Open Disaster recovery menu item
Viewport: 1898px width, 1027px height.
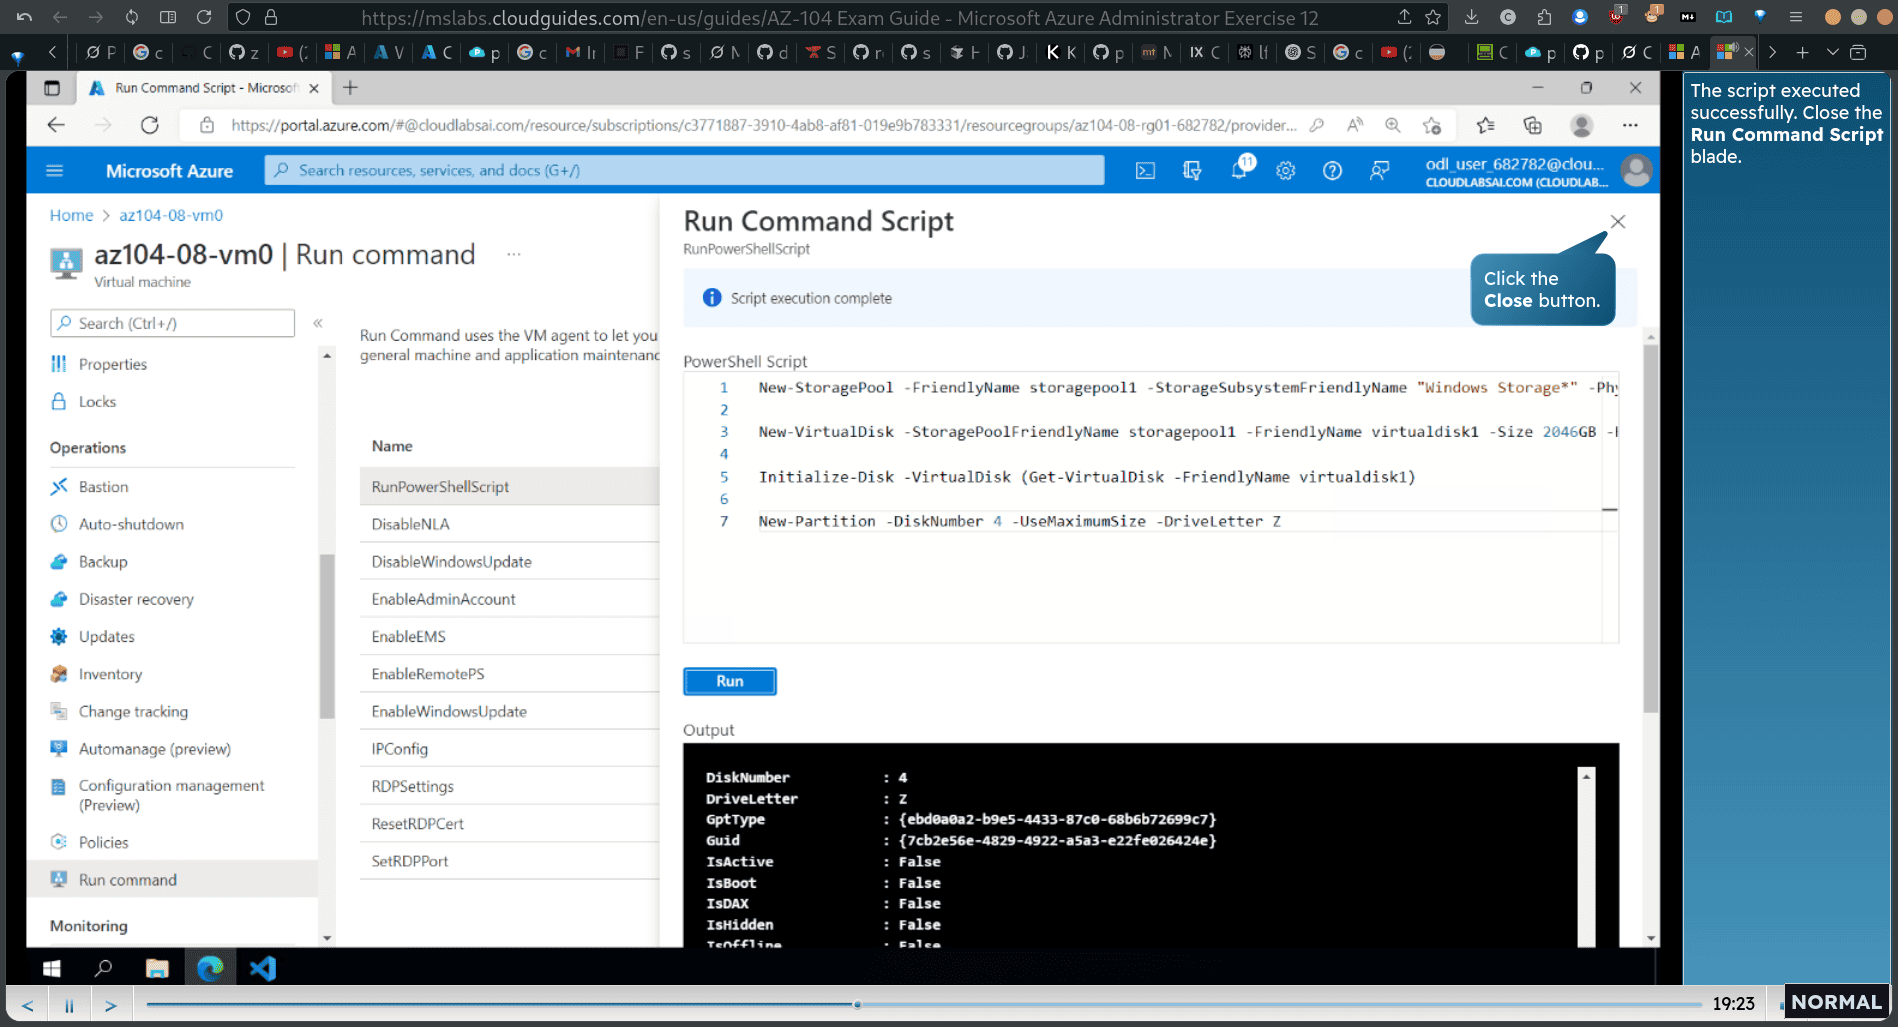click(x=136, y=599)
